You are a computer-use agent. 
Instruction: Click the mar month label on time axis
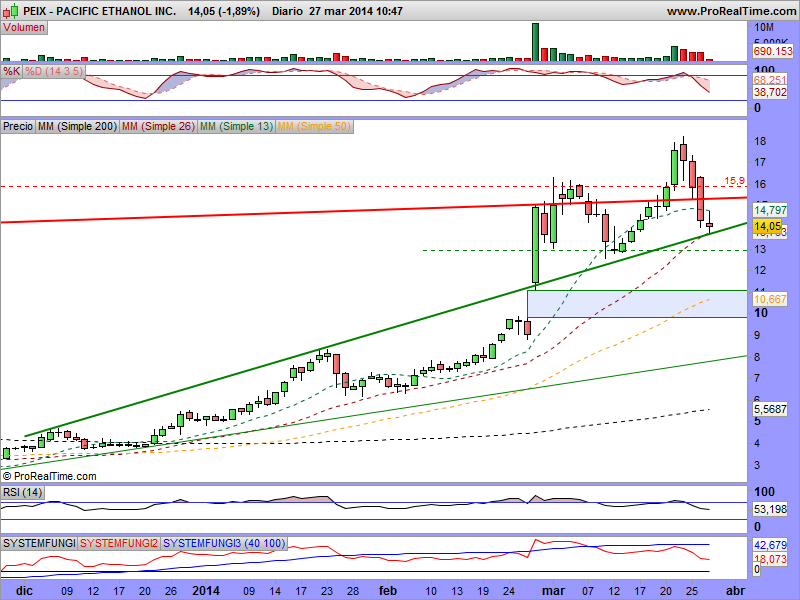coord(553,591)
